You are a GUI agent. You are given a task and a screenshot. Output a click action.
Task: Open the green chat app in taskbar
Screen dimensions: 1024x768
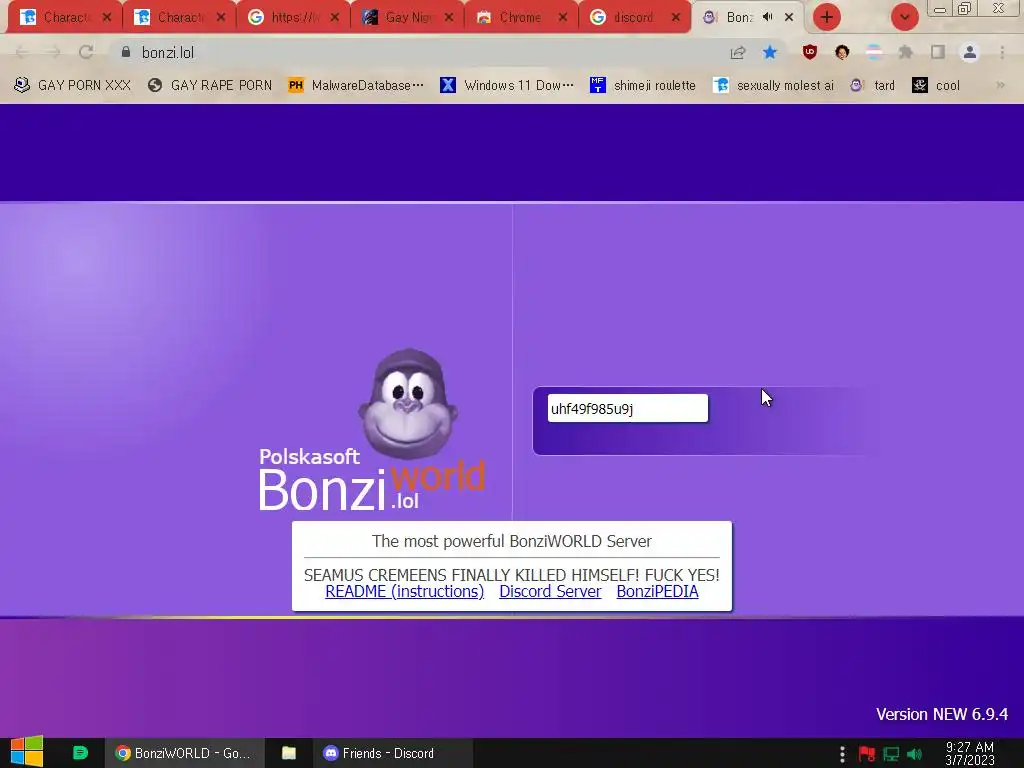(80, 753)
